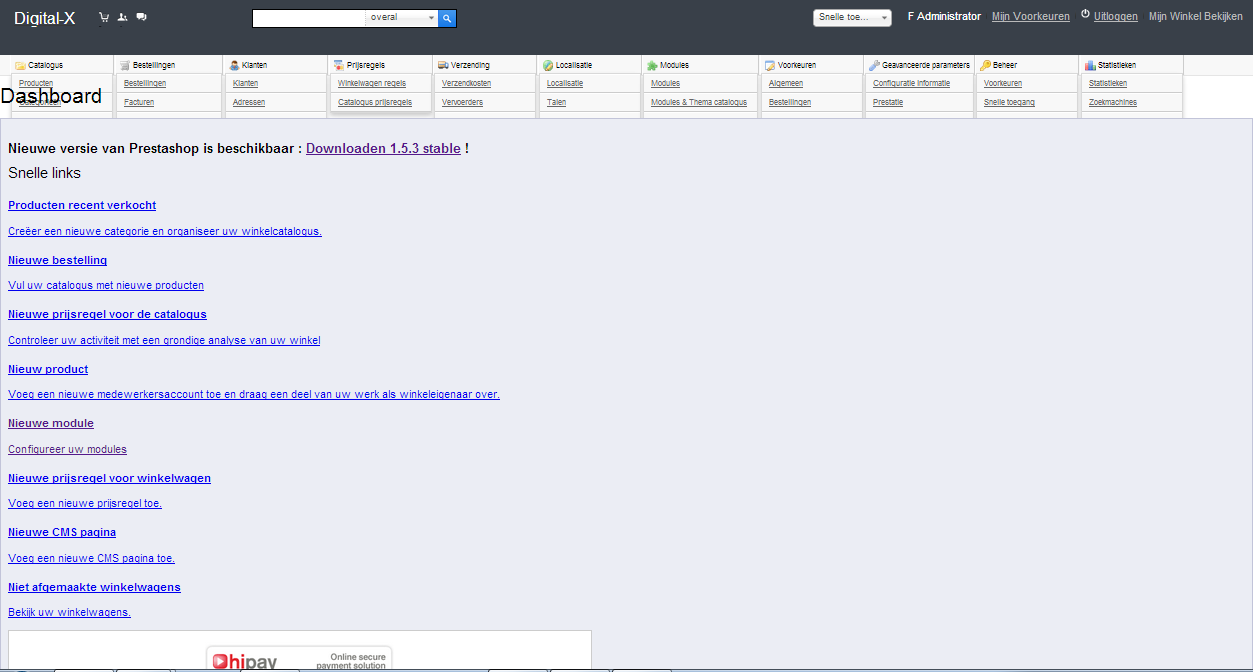1253x672 pixels.
Task: Select Modules & Thema catalogus item
Action: point(699,102)
